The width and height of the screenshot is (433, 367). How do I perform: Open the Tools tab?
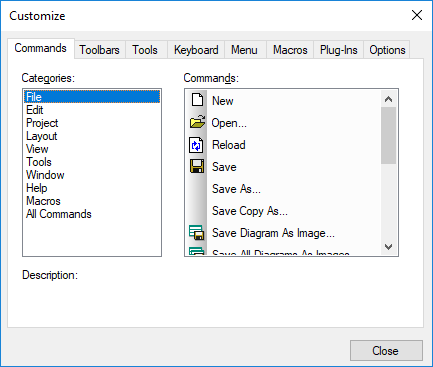coord(145,50)
